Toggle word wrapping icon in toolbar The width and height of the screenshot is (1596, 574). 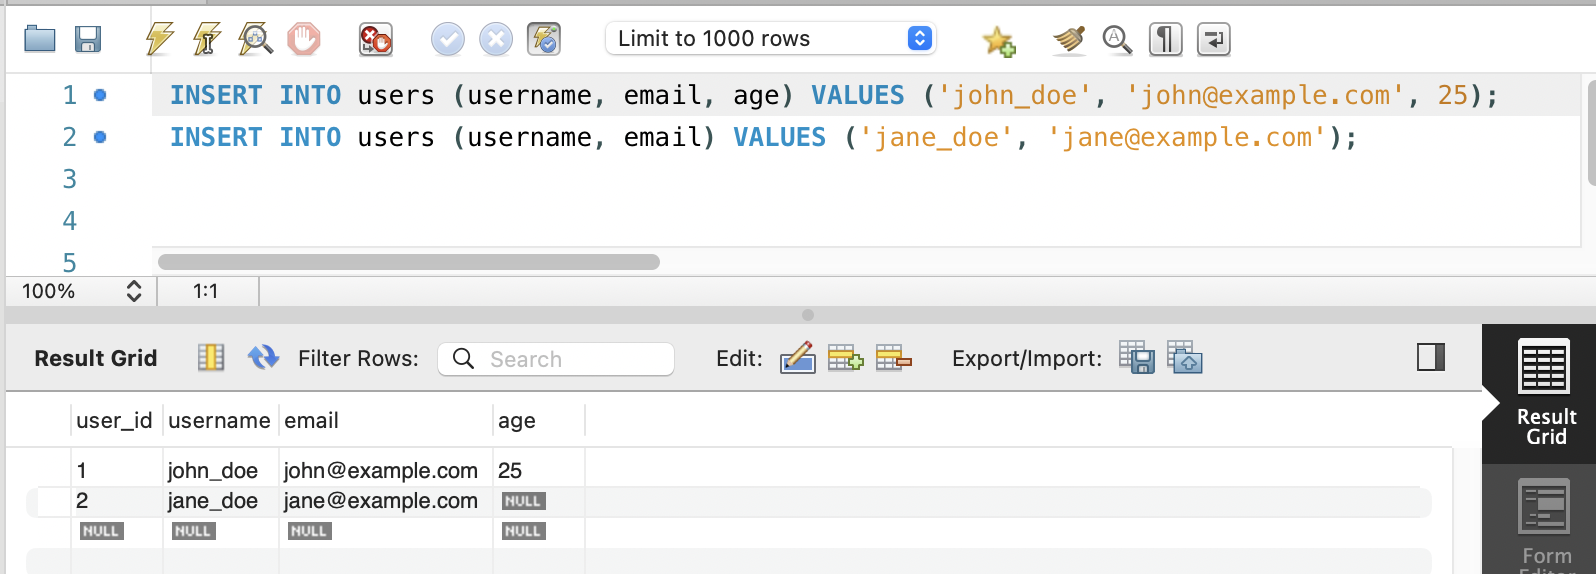(x=1213, y=39)
